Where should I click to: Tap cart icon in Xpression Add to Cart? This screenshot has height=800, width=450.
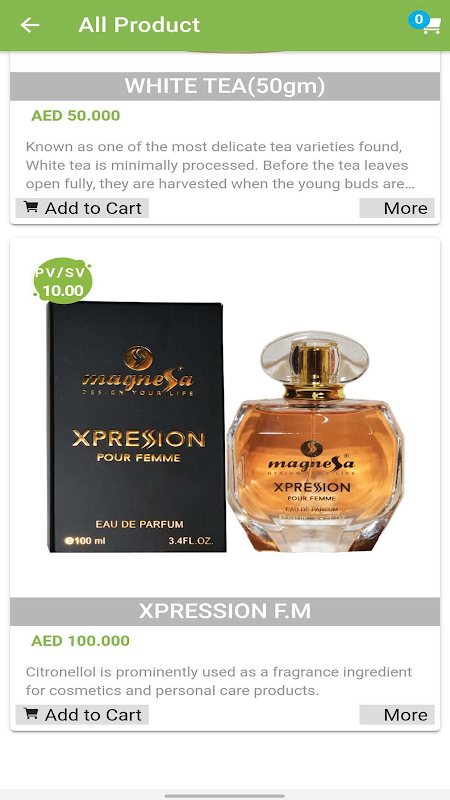click(31, 714)
